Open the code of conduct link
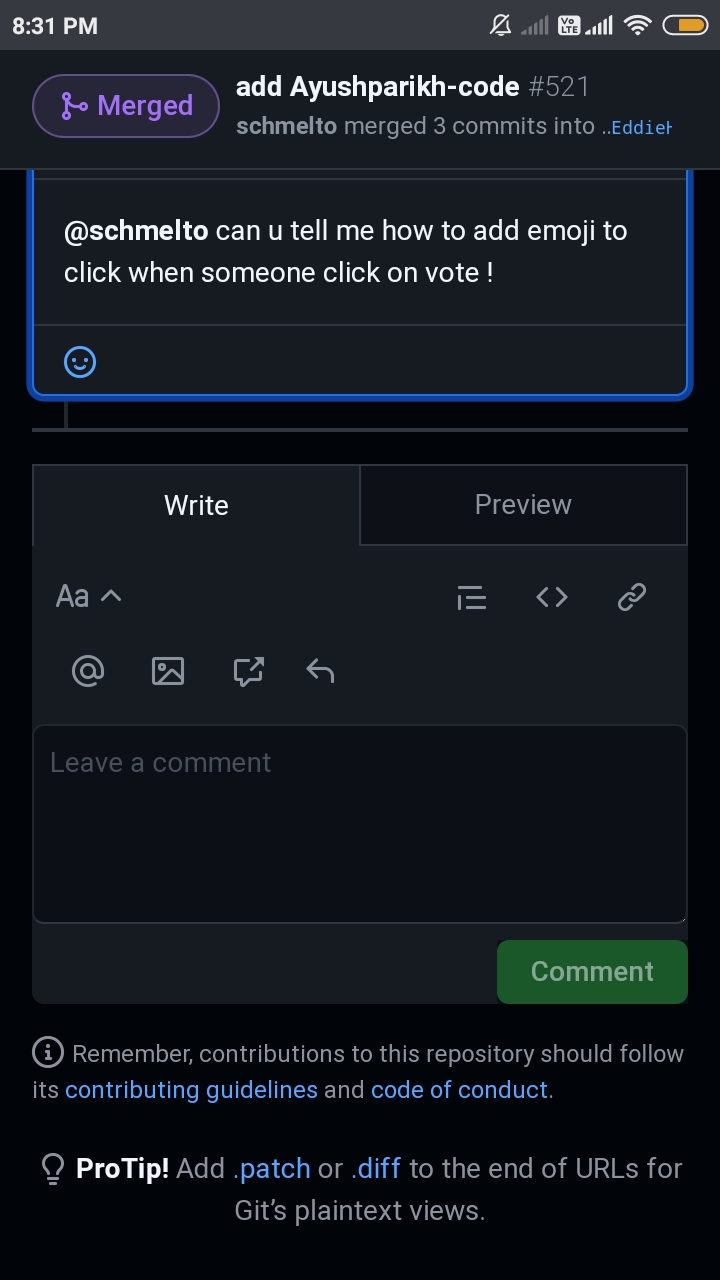Image resolution: width=720 pixels, height=1280 pixels. pos(458,1089)
